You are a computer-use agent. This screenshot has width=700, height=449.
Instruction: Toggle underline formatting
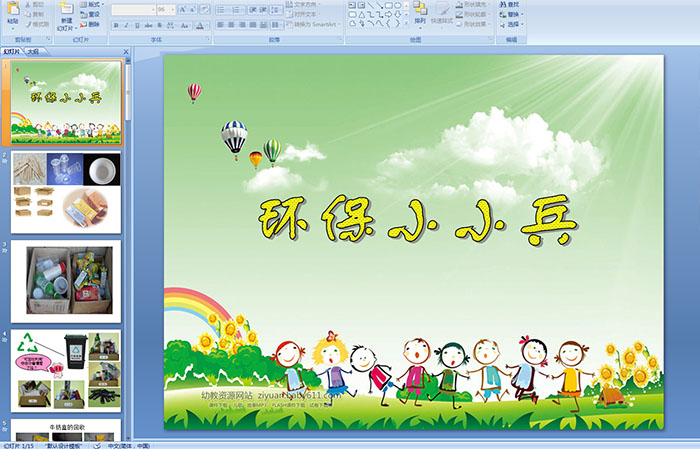pos(138,25)
